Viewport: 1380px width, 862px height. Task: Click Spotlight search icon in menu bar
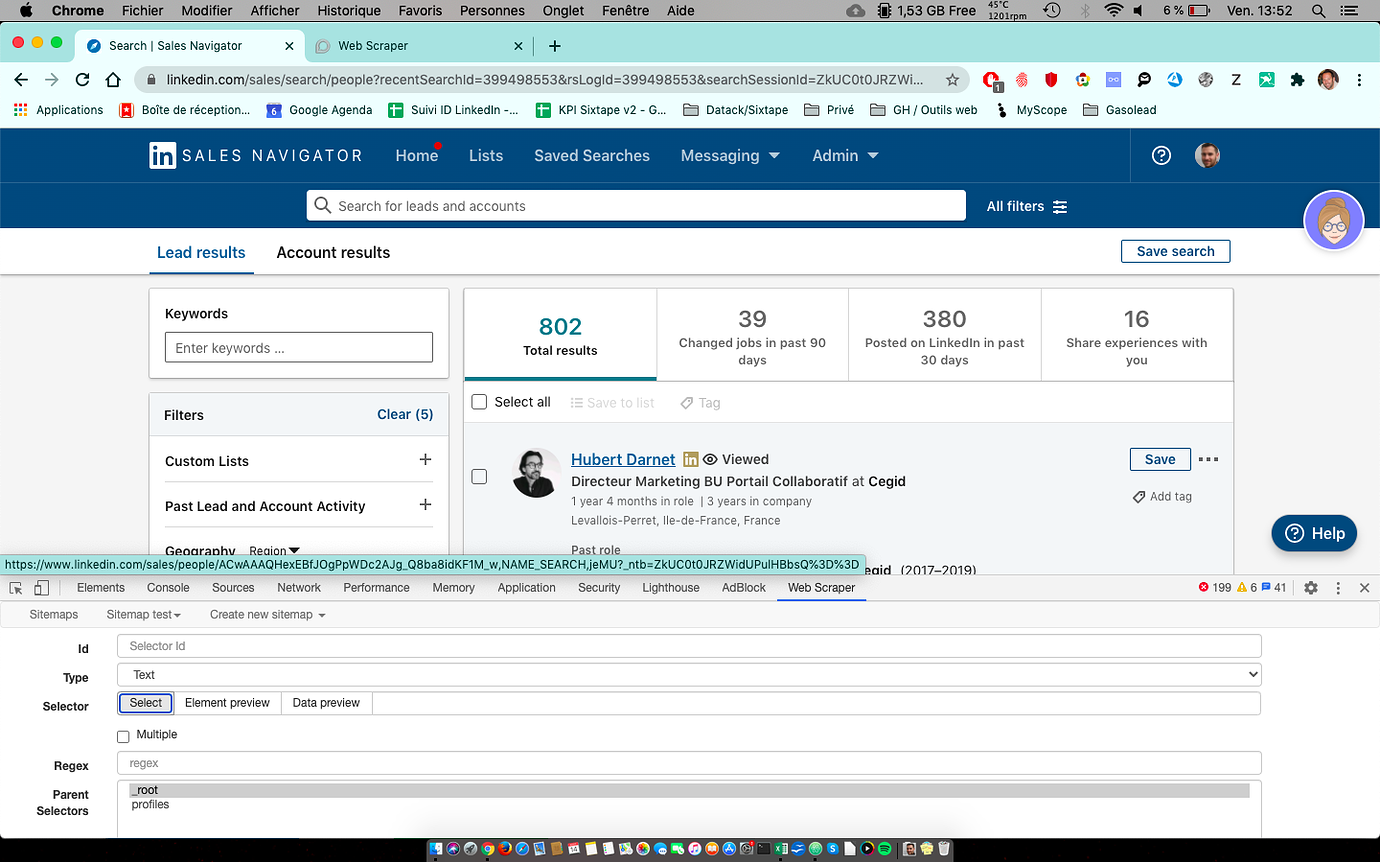pos(1319,10)
